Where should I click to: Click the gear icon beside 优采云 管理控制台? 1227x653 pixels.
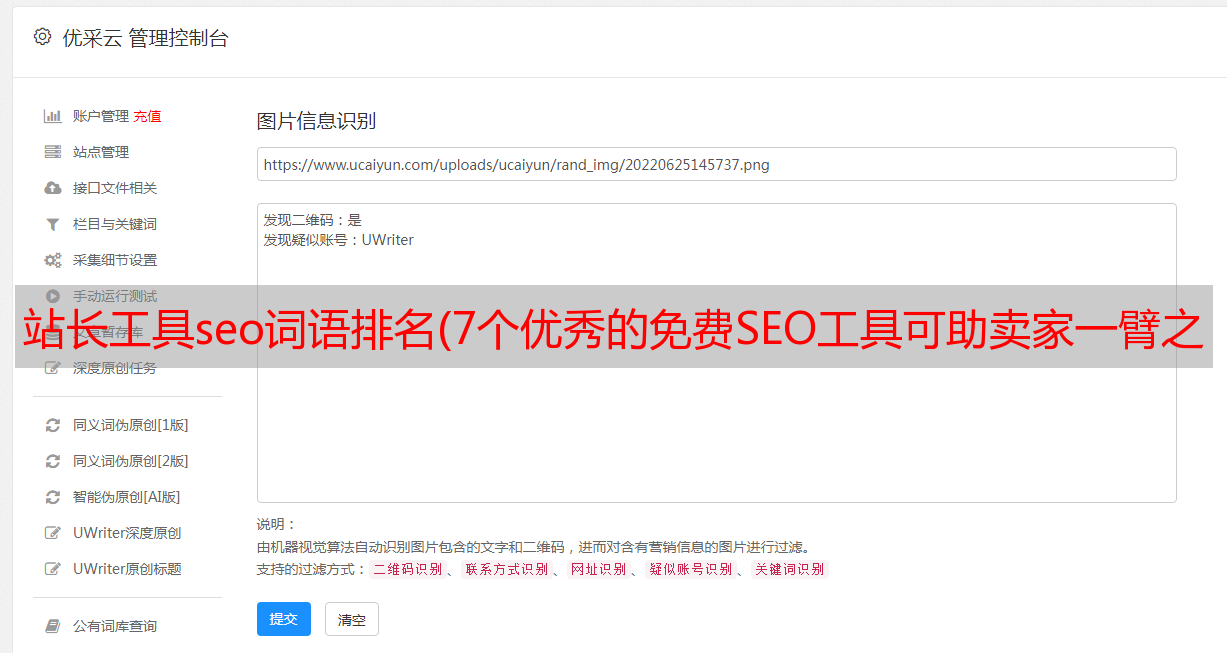42,37
